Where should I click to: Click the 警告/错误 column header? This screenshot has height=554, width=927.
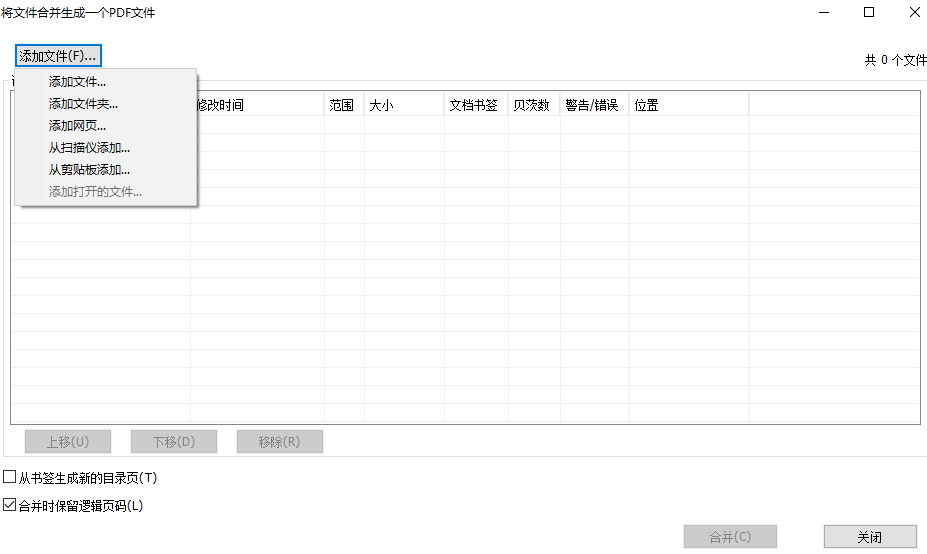pos(592,105)
